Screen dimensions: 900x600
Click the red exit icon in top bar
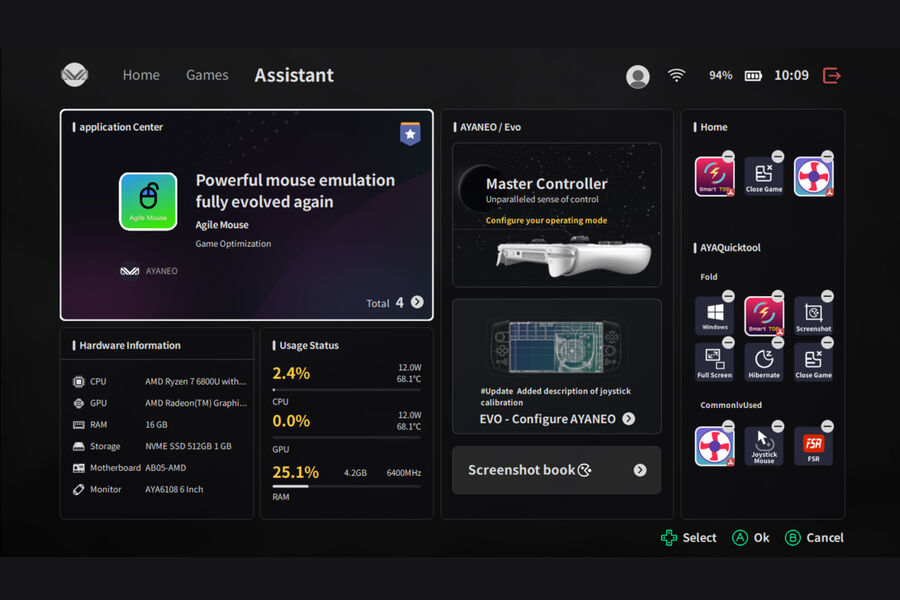pyautogui.click(x=831, y=75)
